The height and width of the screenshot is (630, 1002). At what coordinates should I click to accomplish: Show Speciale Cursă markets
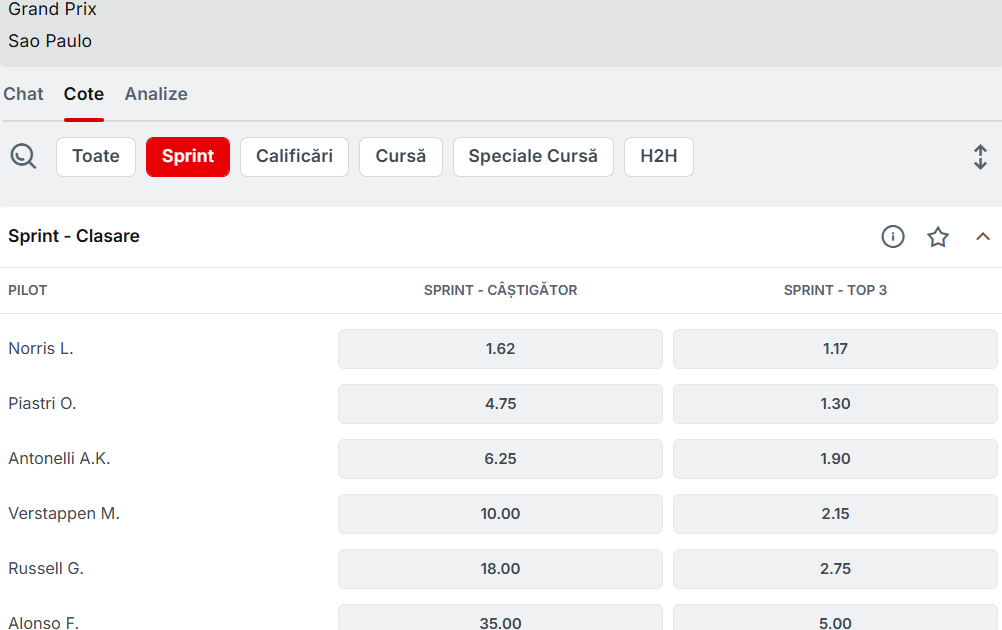[533, 157]
